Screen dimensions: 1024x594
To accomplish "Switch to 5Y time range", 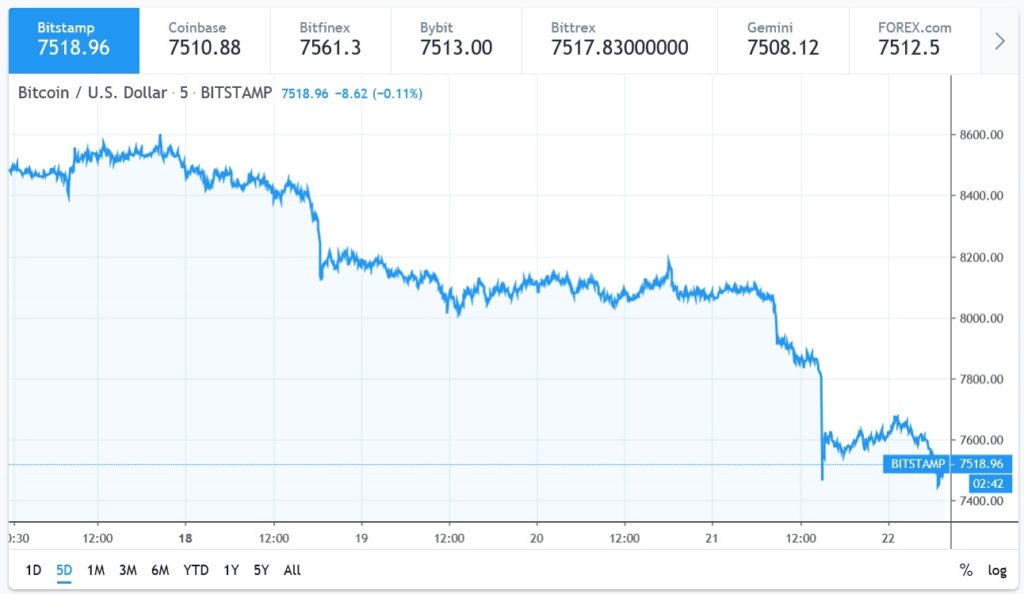I will point(261,570).
